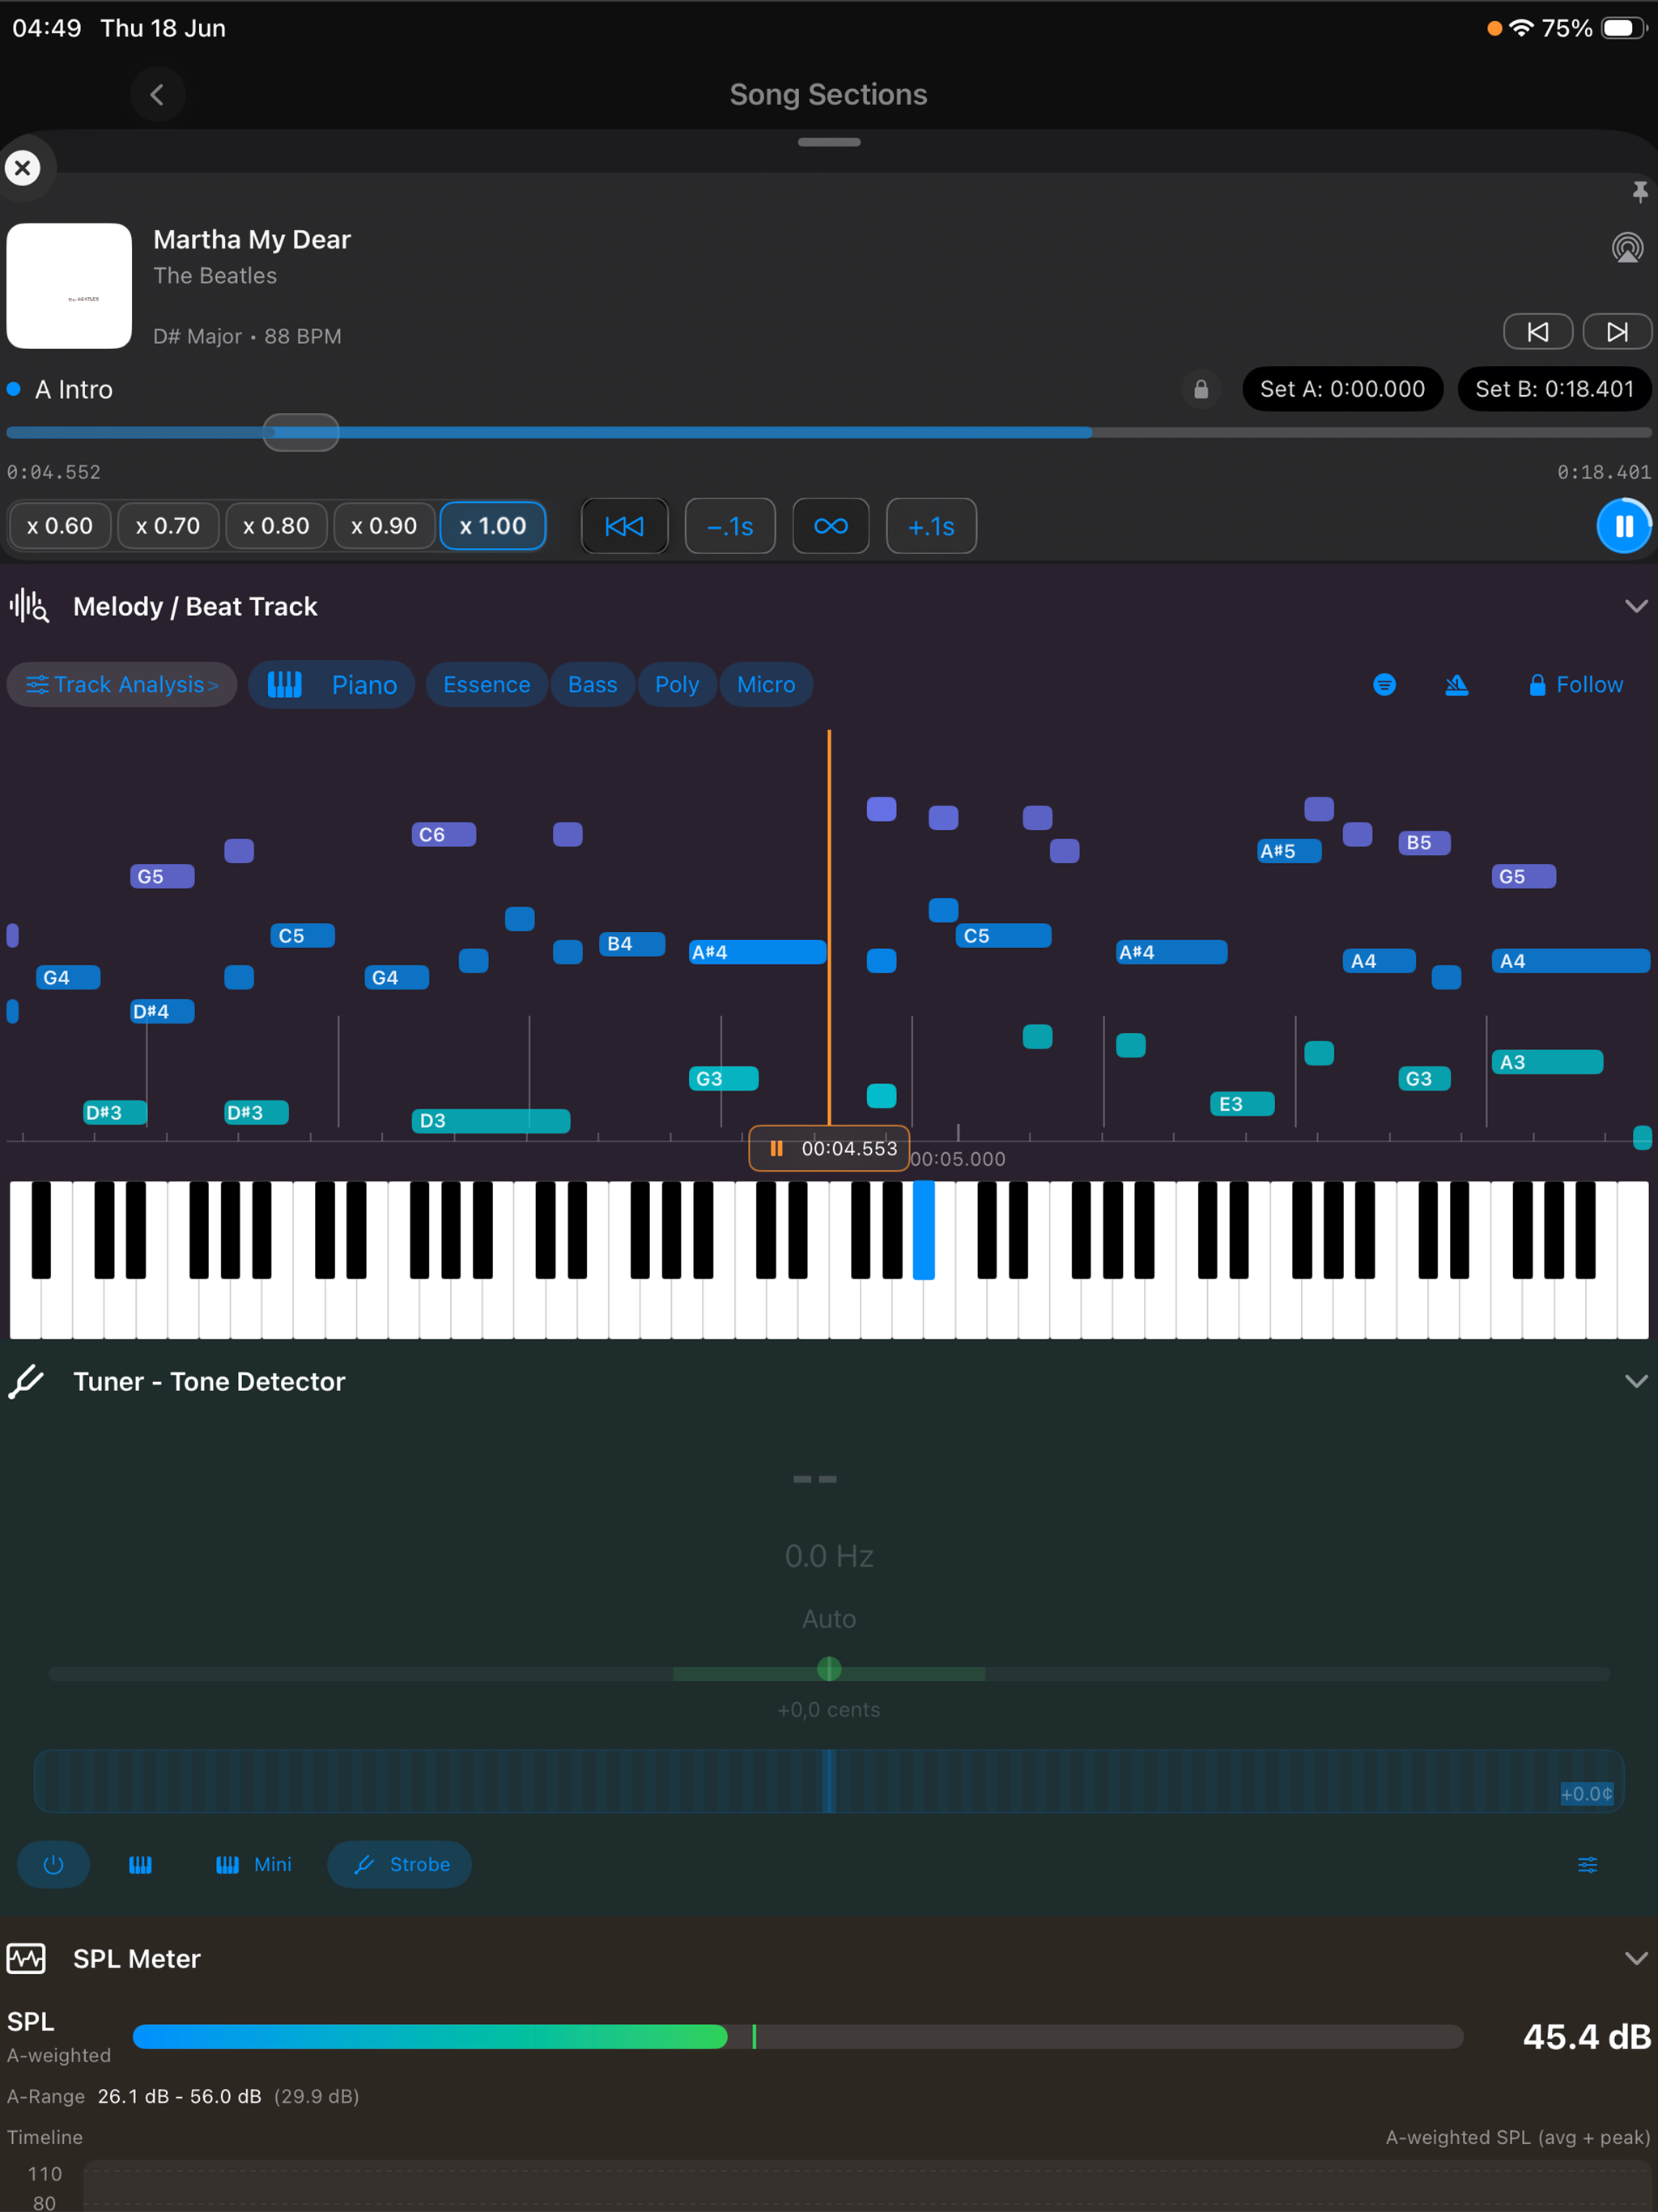1658x2212 pixels.
Task: Close the player panel with X button
Action: click(23, 168)
